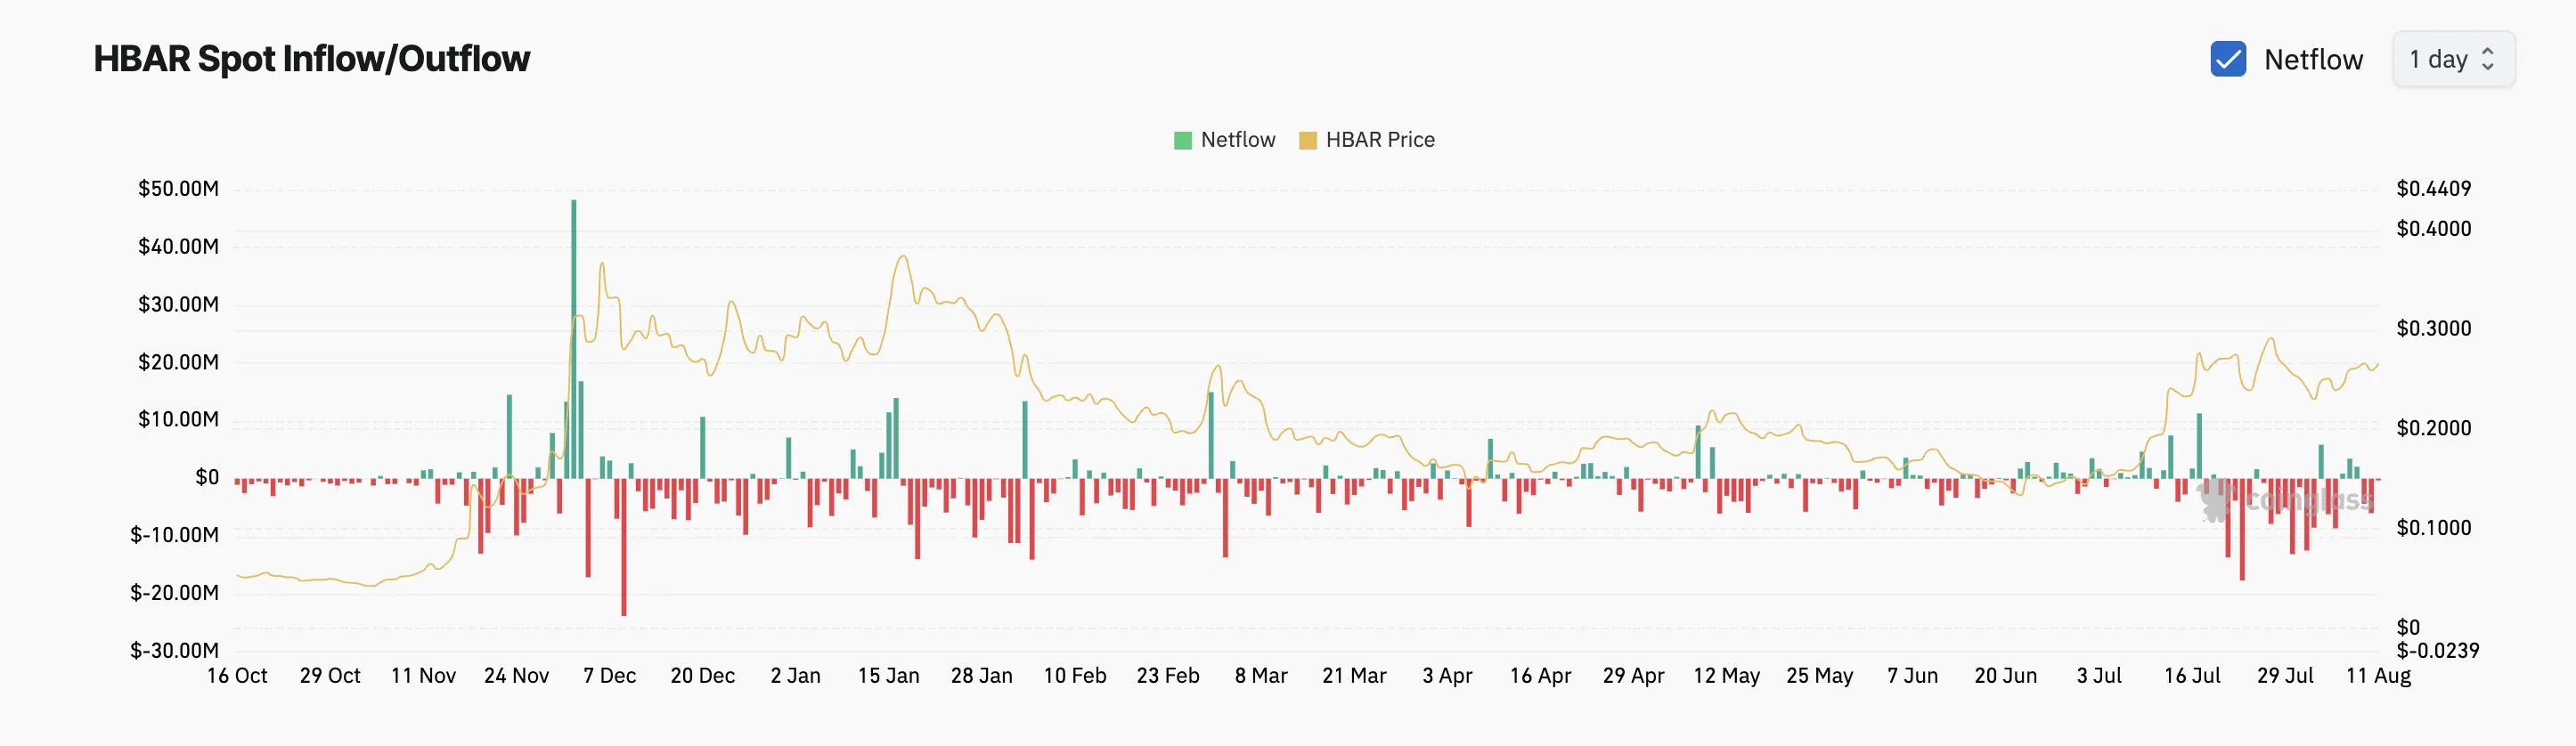Click the yellow HBAR Price legend swatch
Image resolution: width=2576 pixels, height=746 pixels.
(x=1308, y=140)
